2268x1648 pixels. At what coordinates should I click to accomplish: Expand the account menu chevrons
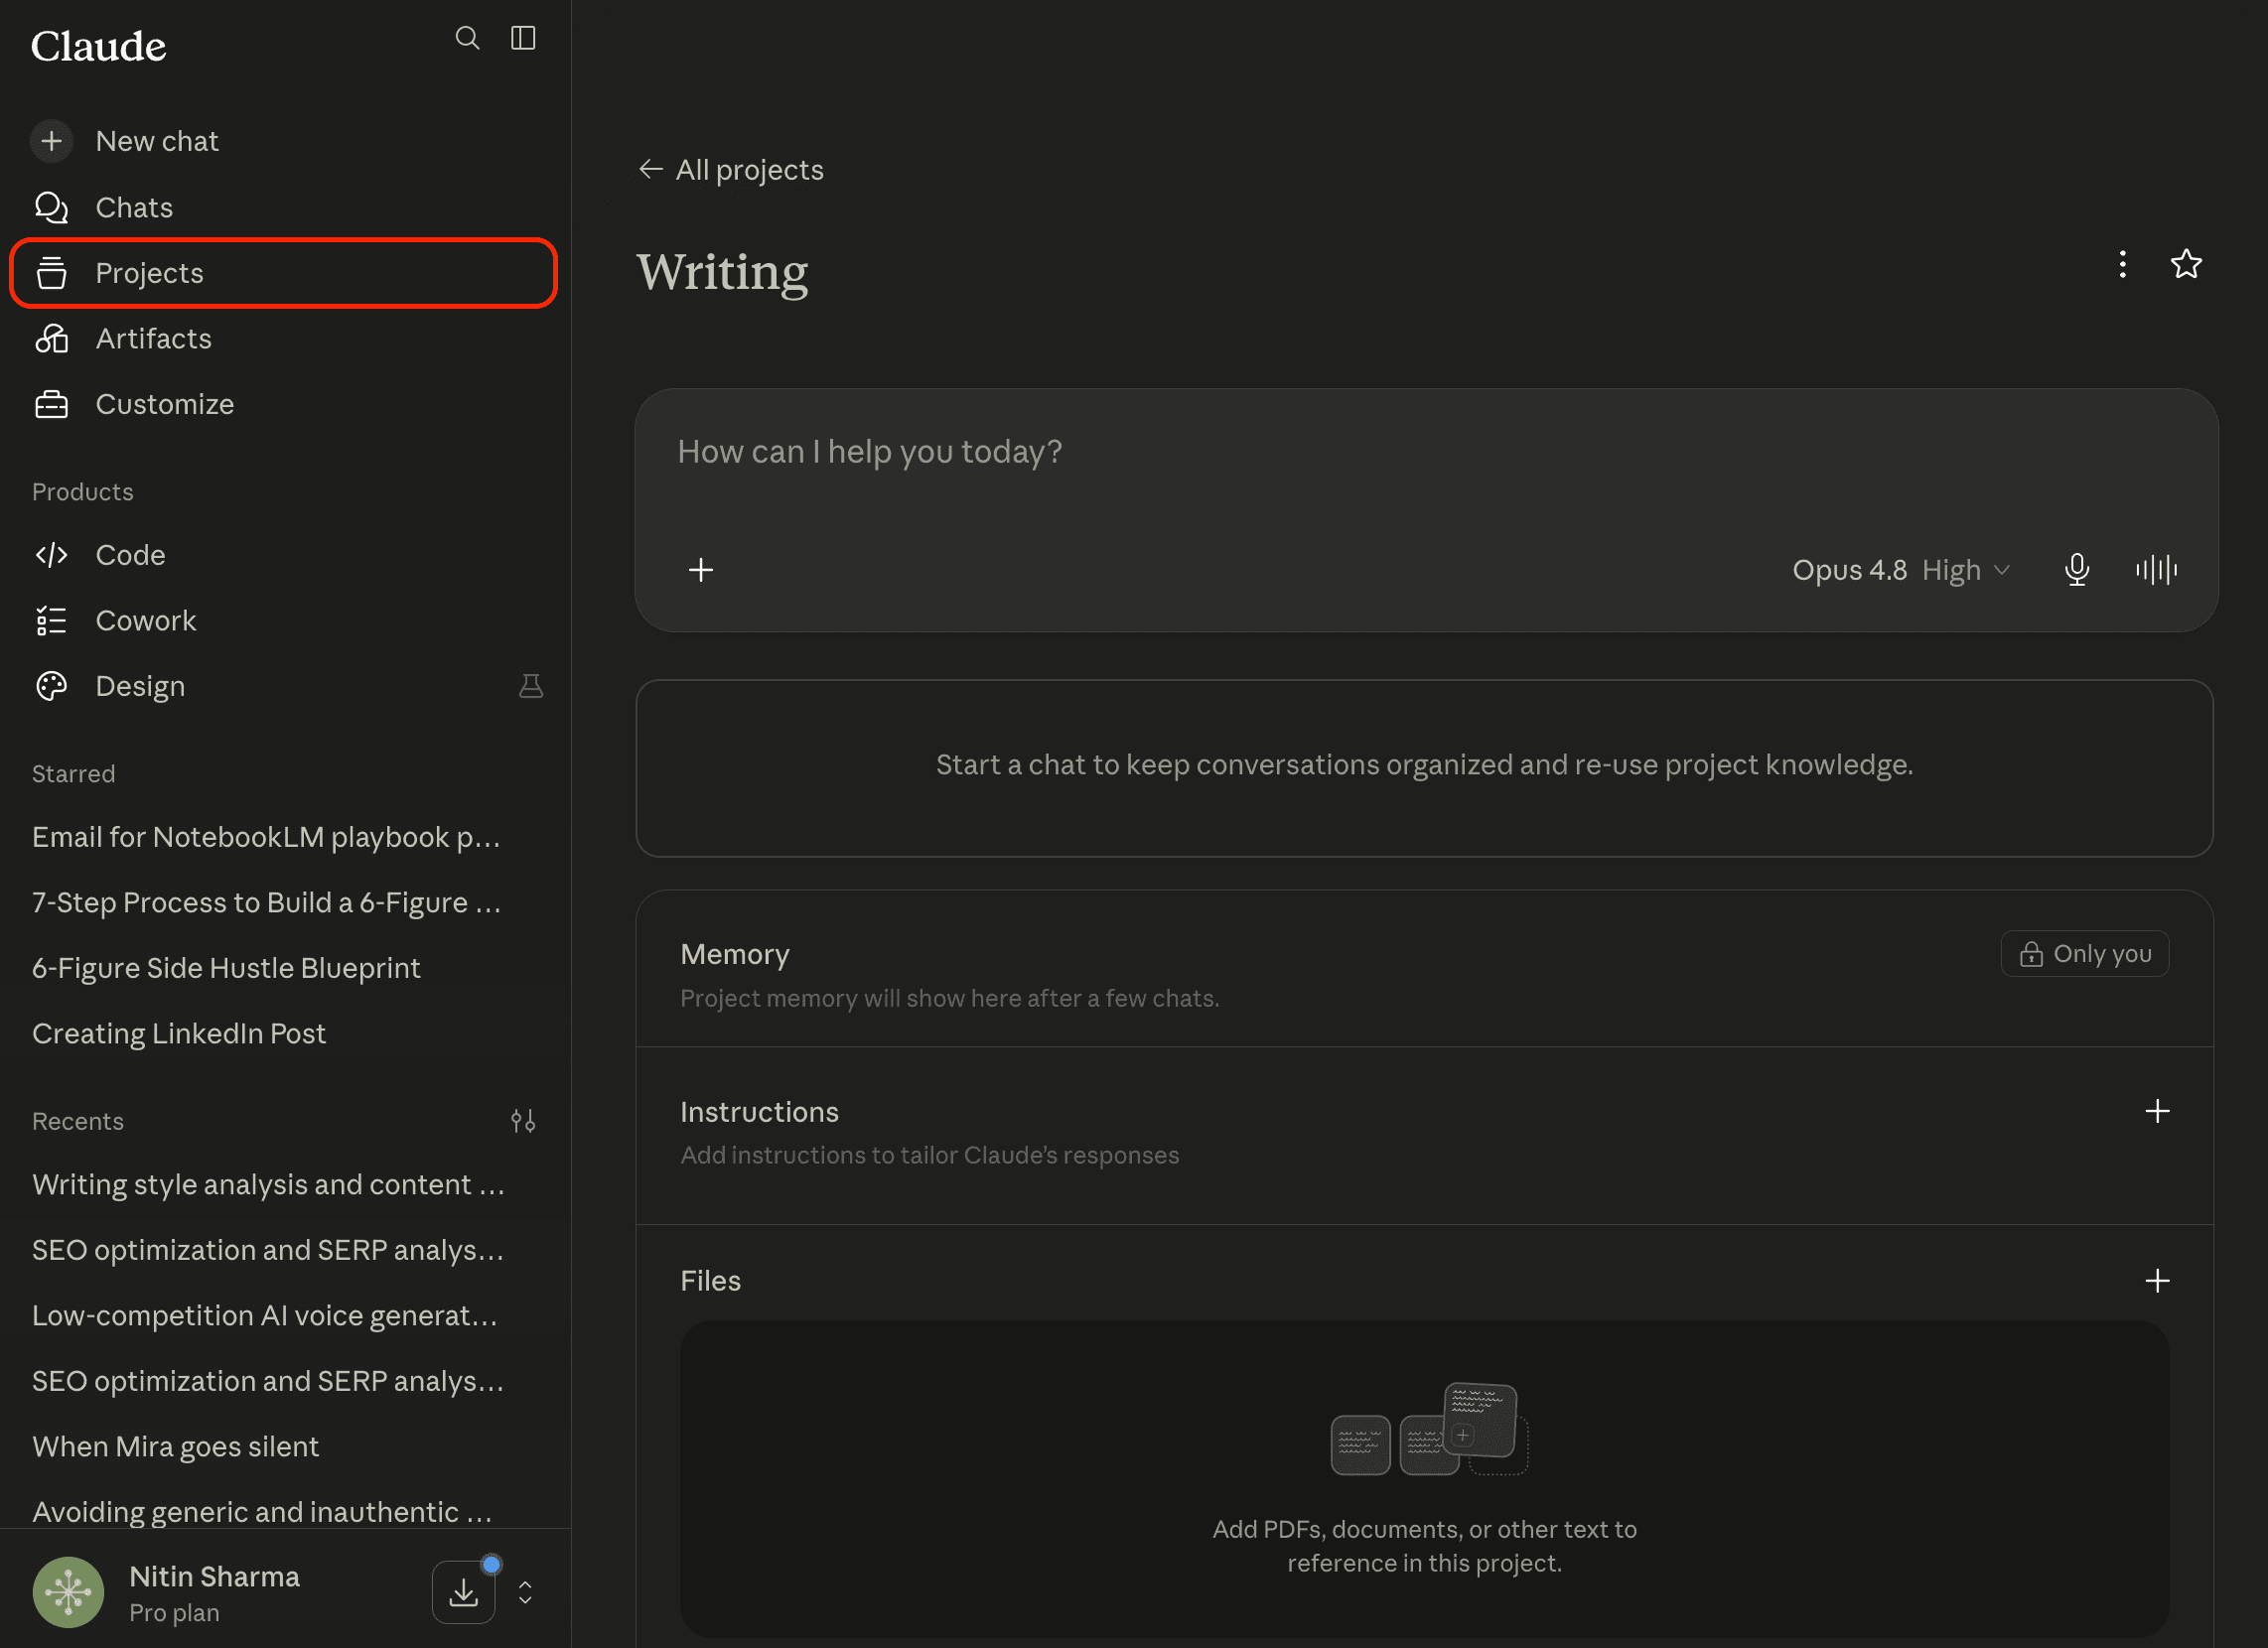point(525,1592)
